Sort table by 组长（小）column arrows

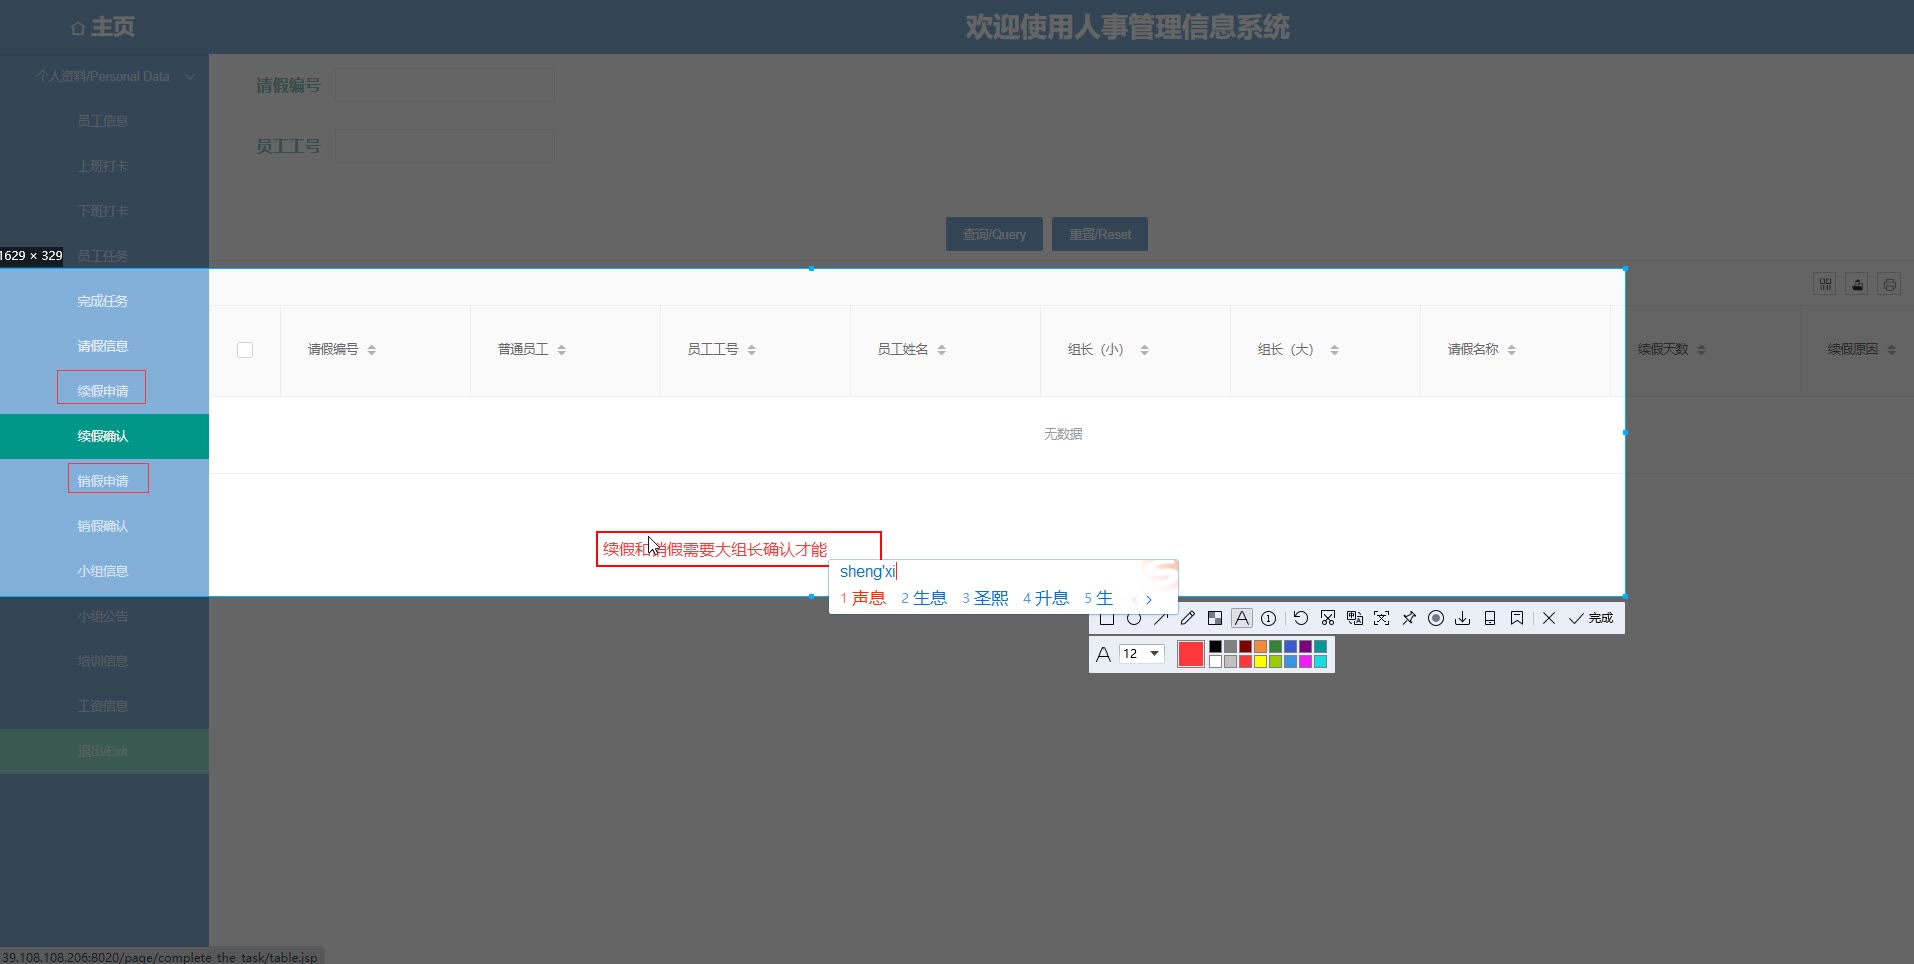1145,350
